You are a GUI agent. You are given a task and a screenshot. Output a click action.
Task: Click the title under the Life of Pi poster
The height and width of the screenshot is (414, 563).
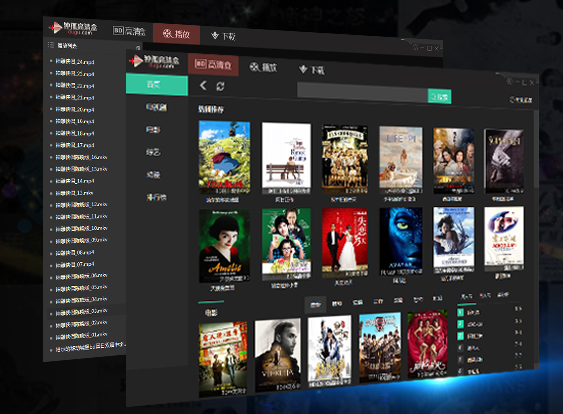pos(400,199)
